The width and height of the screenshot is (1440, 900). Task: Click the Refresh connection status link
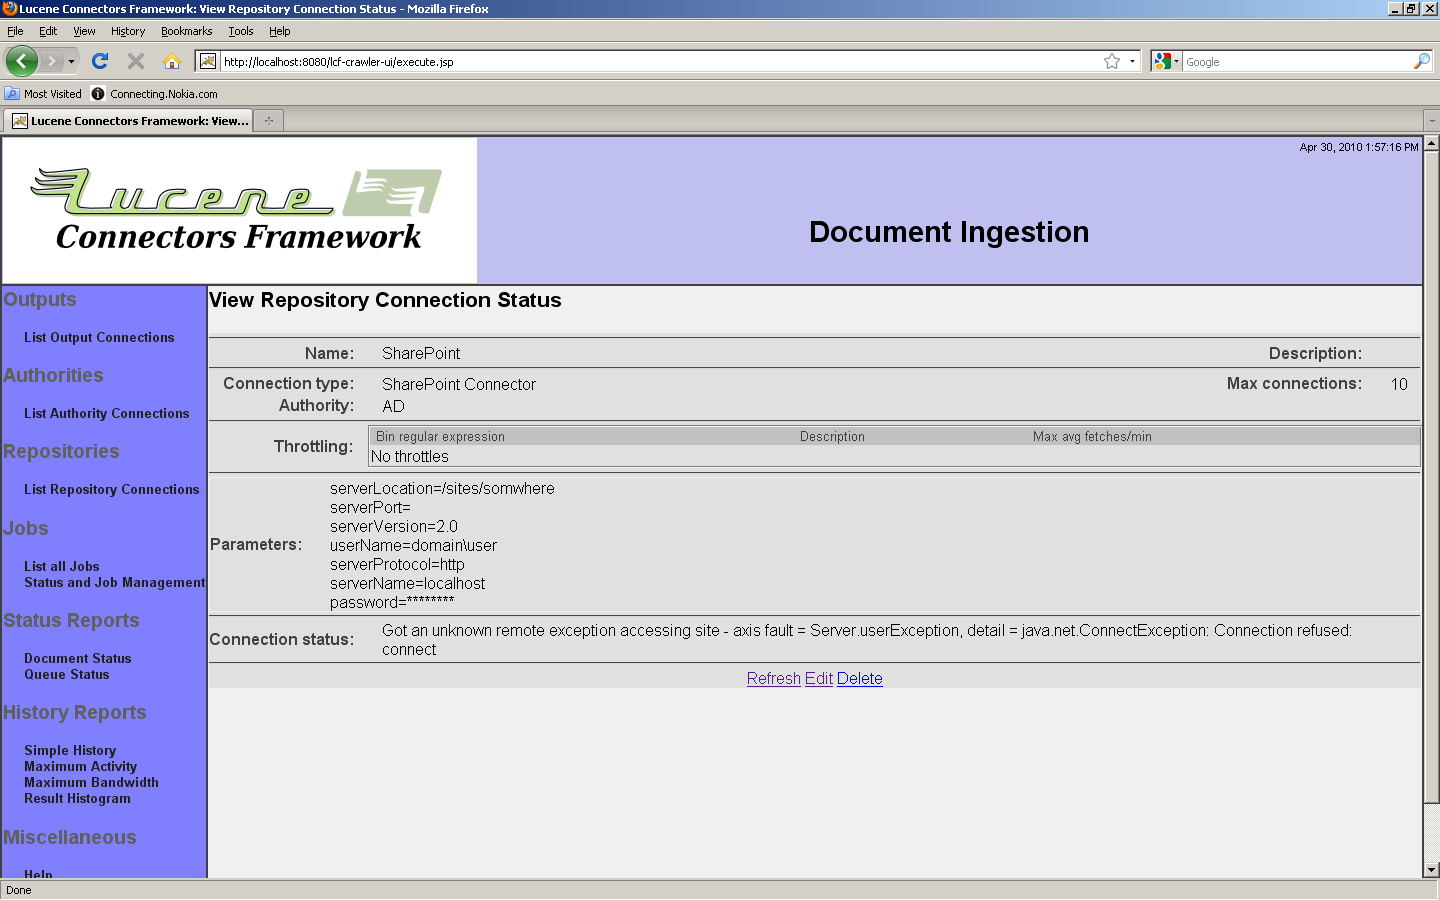point(773,678)
